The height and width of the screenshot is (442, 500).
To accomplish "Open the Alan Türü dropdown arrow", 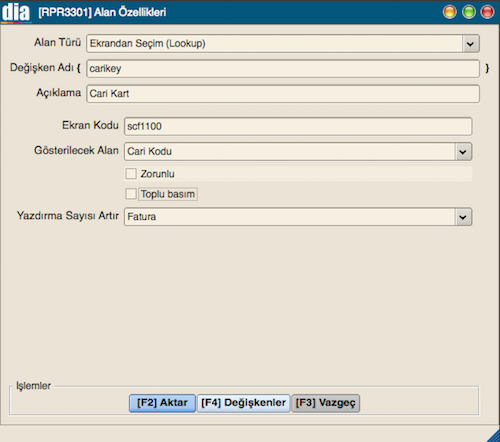I will (x=470, y=44).
